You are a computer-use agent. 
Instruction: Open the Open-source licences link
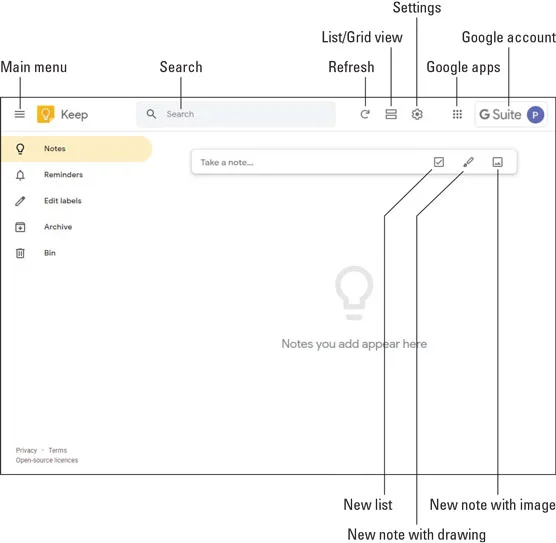tap(47, 460)
